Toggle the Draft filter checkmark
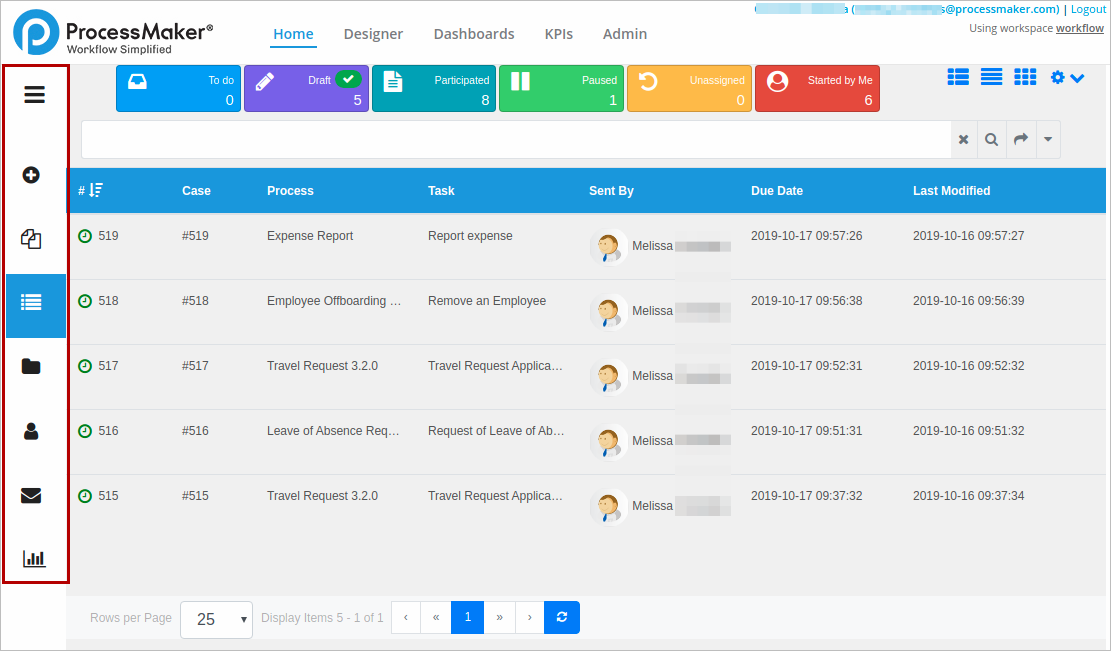Screen dimensions: 1111x651 (x=348, y=80)
